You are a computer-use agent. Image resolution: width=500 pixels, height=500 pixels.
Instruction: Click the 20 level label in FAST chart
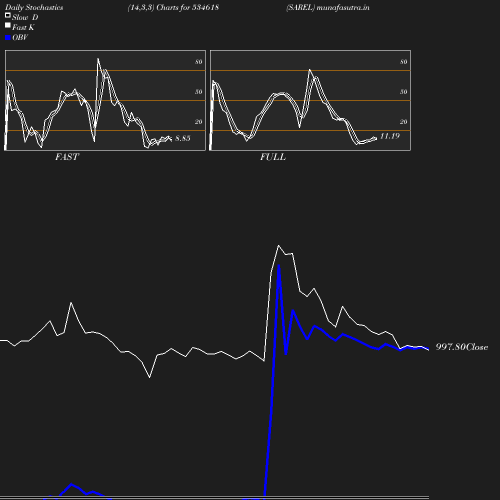coord(199,122)
